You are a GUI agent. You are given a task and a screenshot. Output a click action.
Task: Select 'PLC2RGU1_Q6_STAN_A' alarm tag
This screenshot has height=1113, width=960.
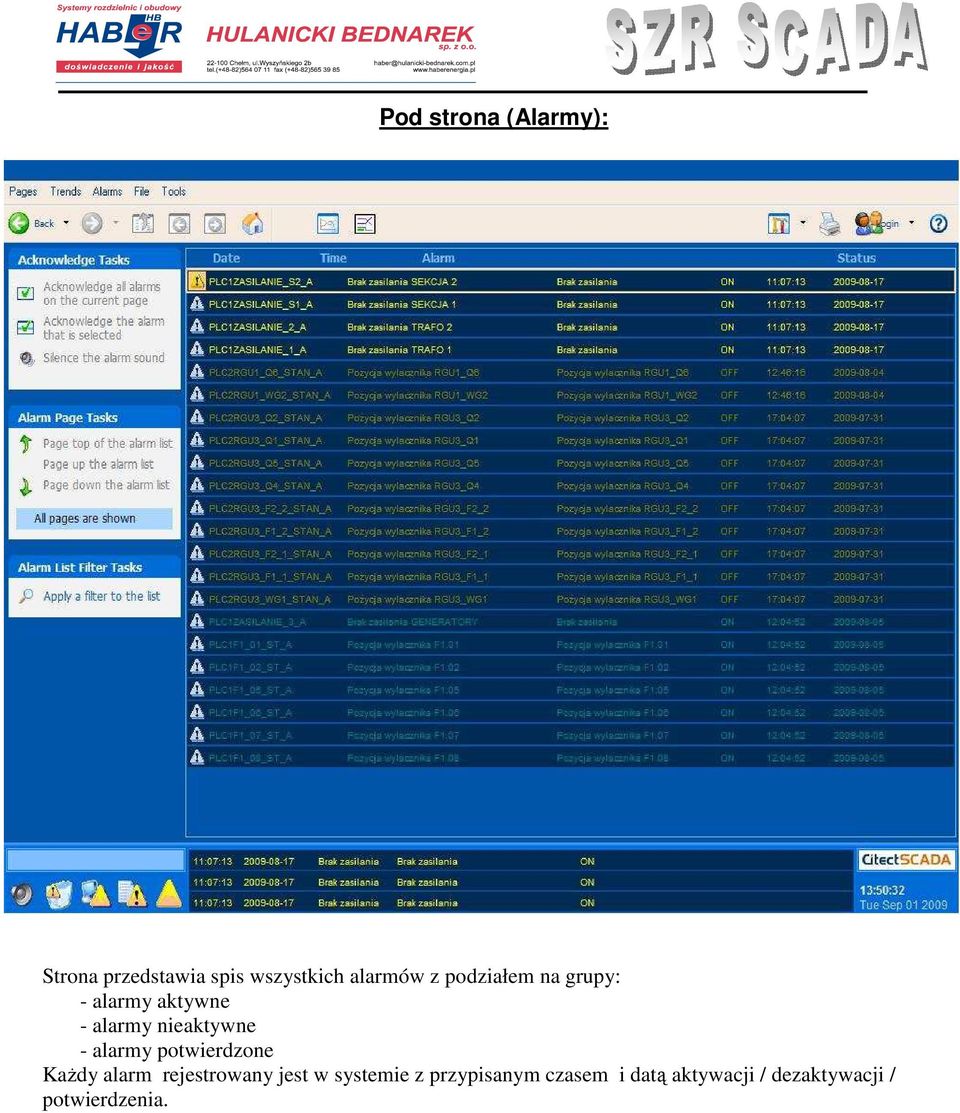pos(266,373)
